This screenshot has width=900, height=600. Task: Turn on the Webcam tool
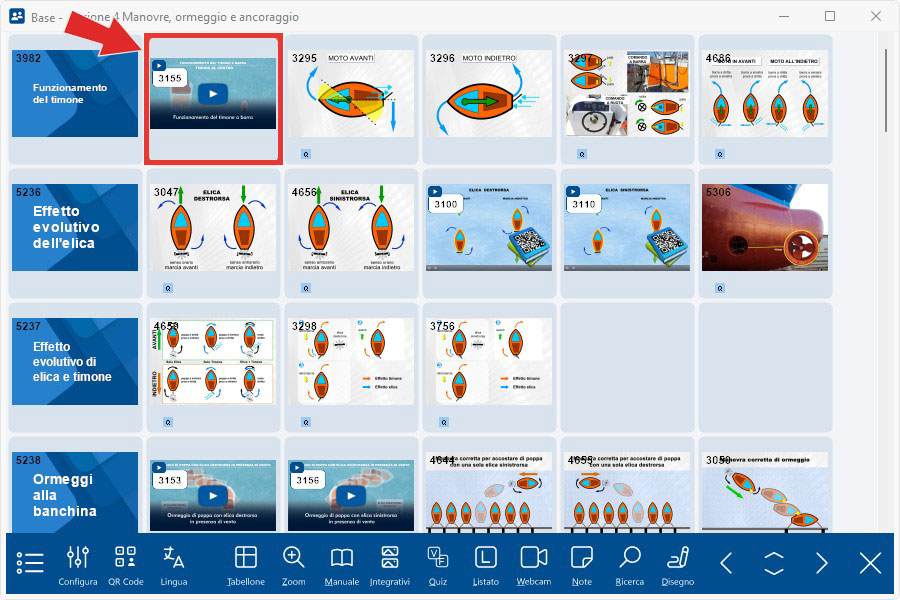[x=534, y=564]
